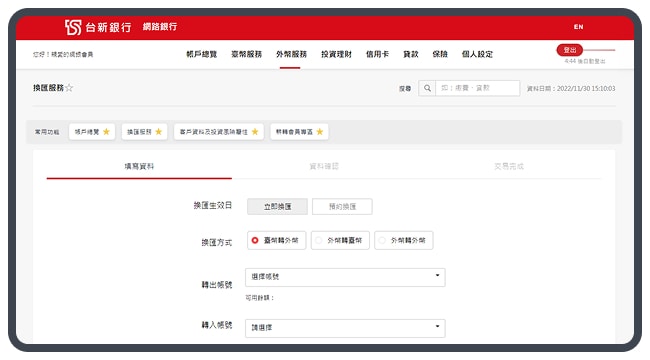This screenshot has height=360, width=650.
Task: Select the 外幣轉臺幣 radio option
Action: click(340, 241)
